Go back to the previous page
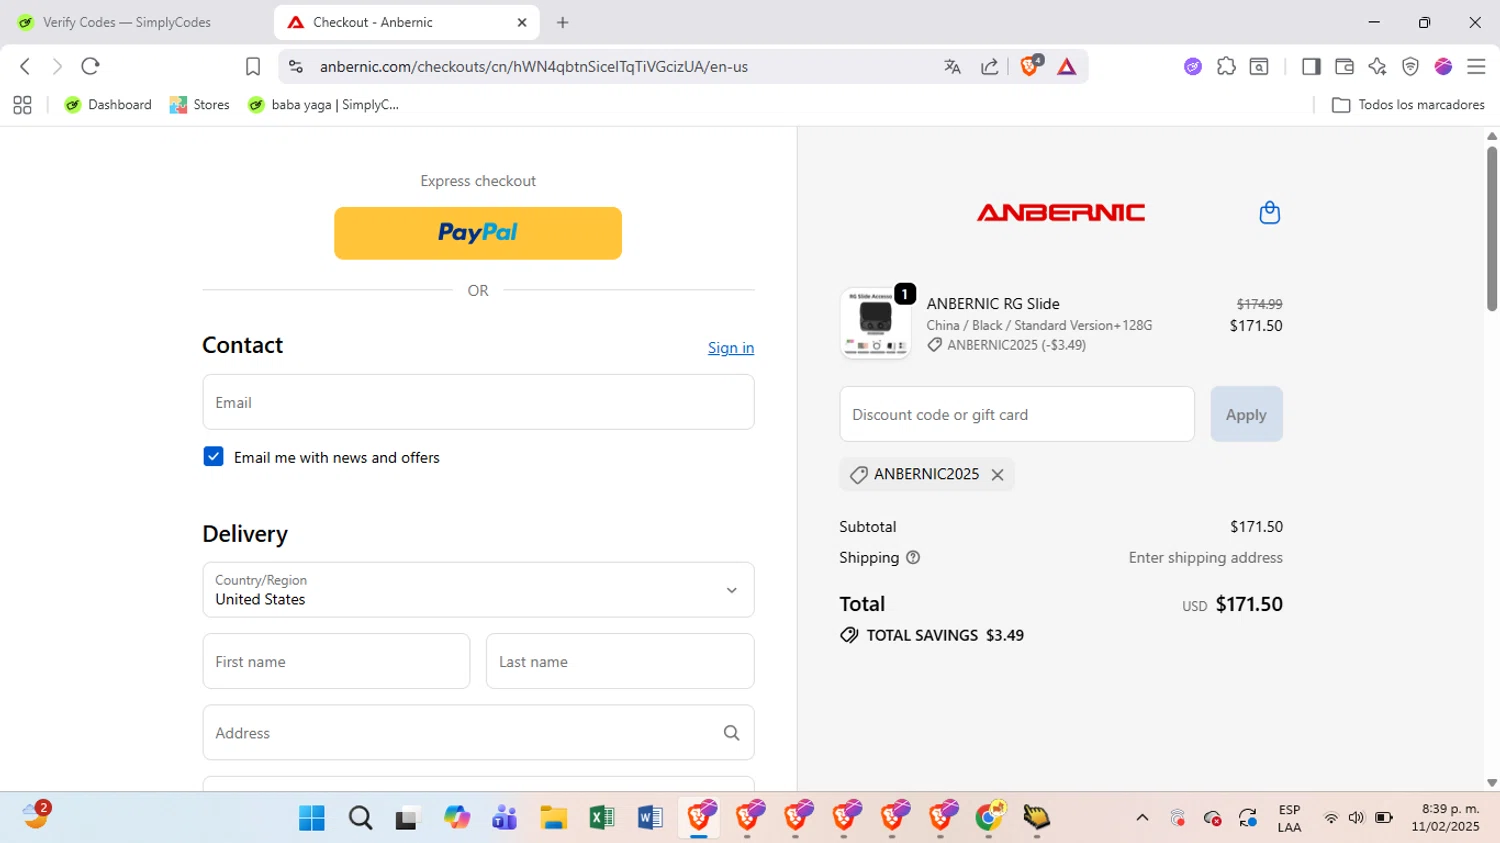 25,66
